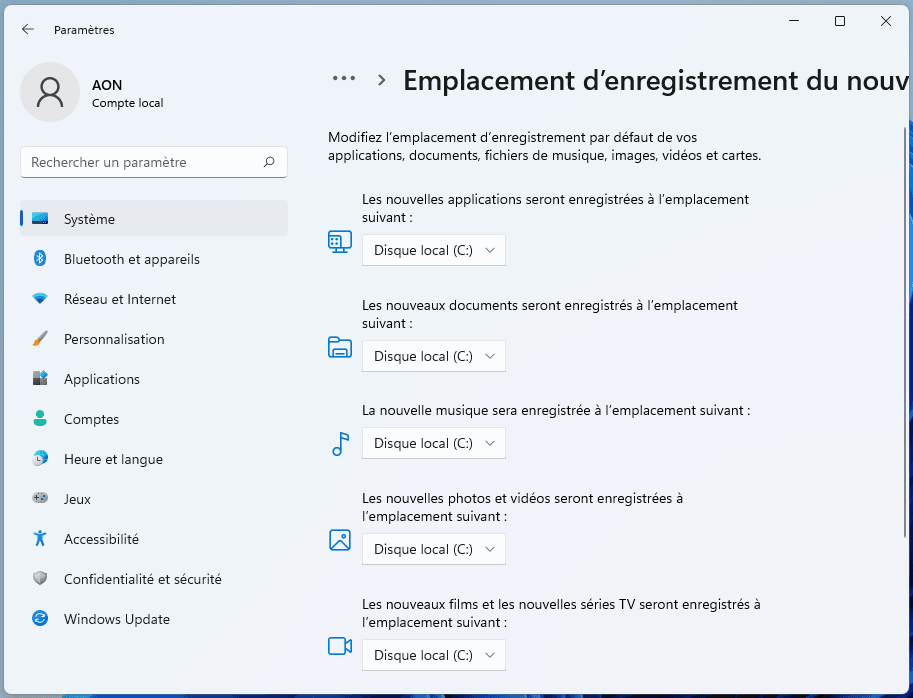Expand the new music save location dropdown

point(434,443)
